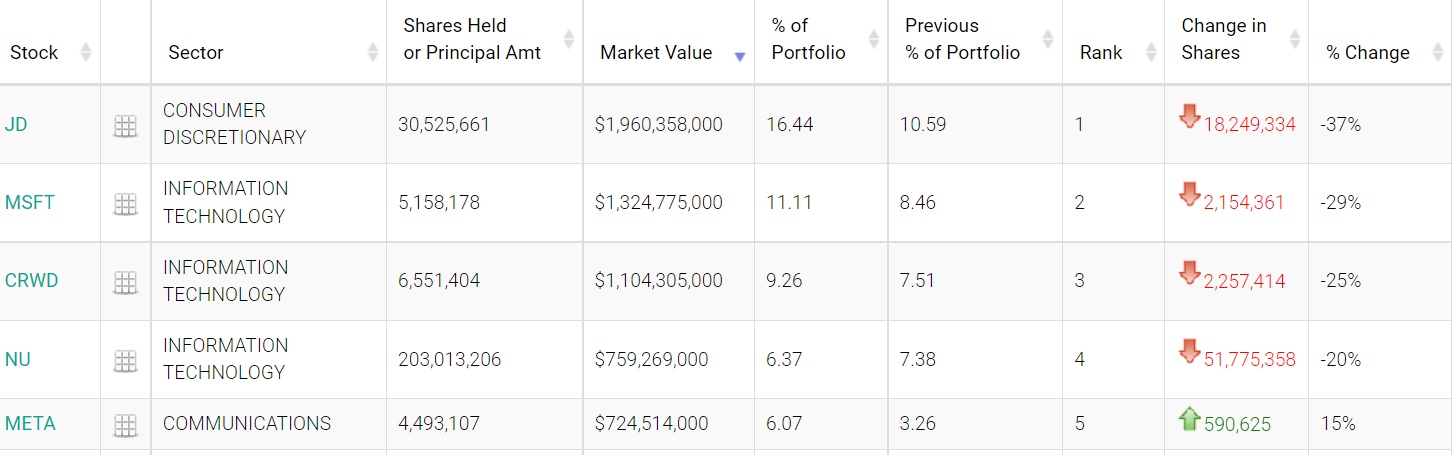Click JD market value cell $1,960,358,000
1452x455 pixels.
[658, 124]
